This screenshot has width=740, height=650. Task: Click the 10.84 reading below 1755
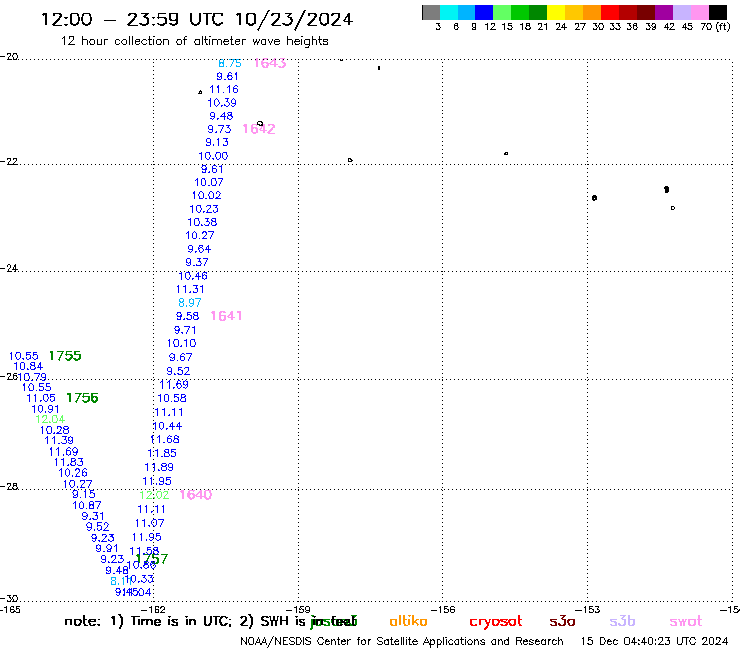tap(28, 366)
